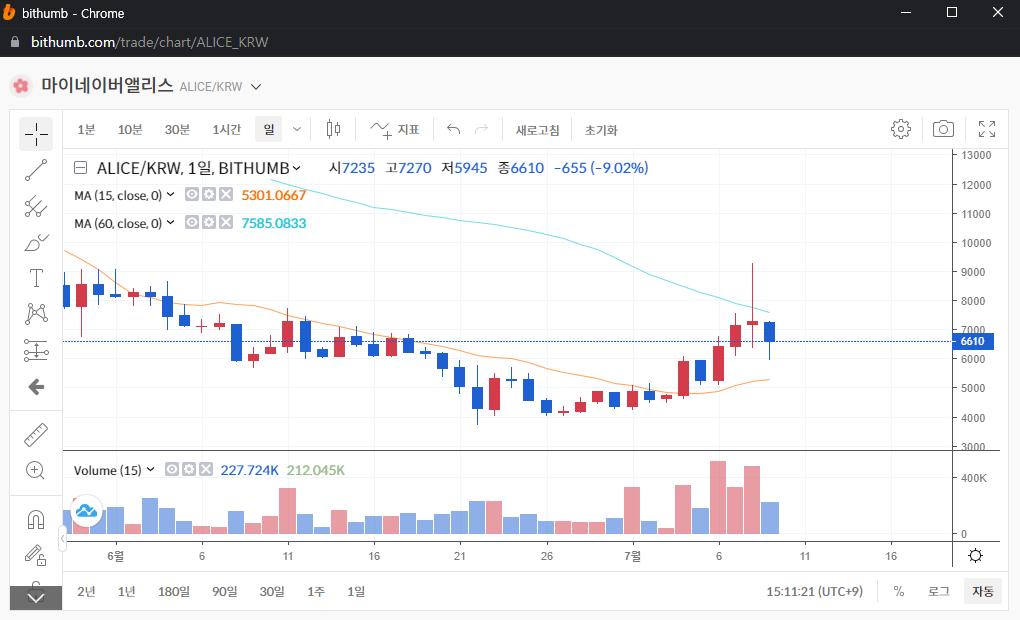Toggle the 자동 auto scale
Viewport: 1020px width, 620px height.
pos(982,591)
